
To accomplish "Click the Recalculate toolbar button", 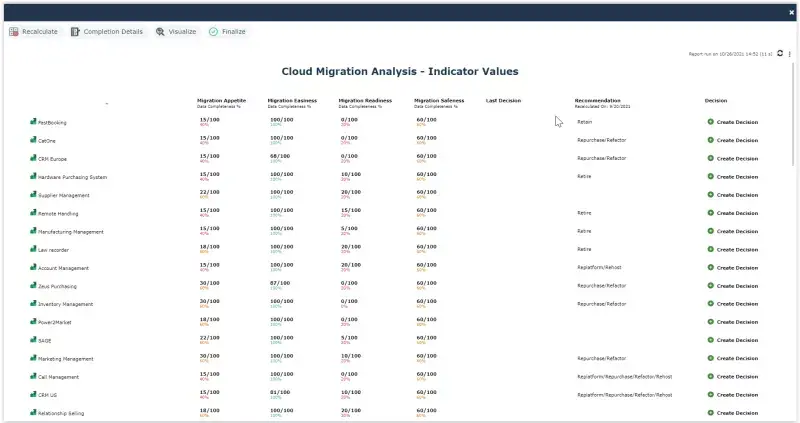I will coord(34,32).
